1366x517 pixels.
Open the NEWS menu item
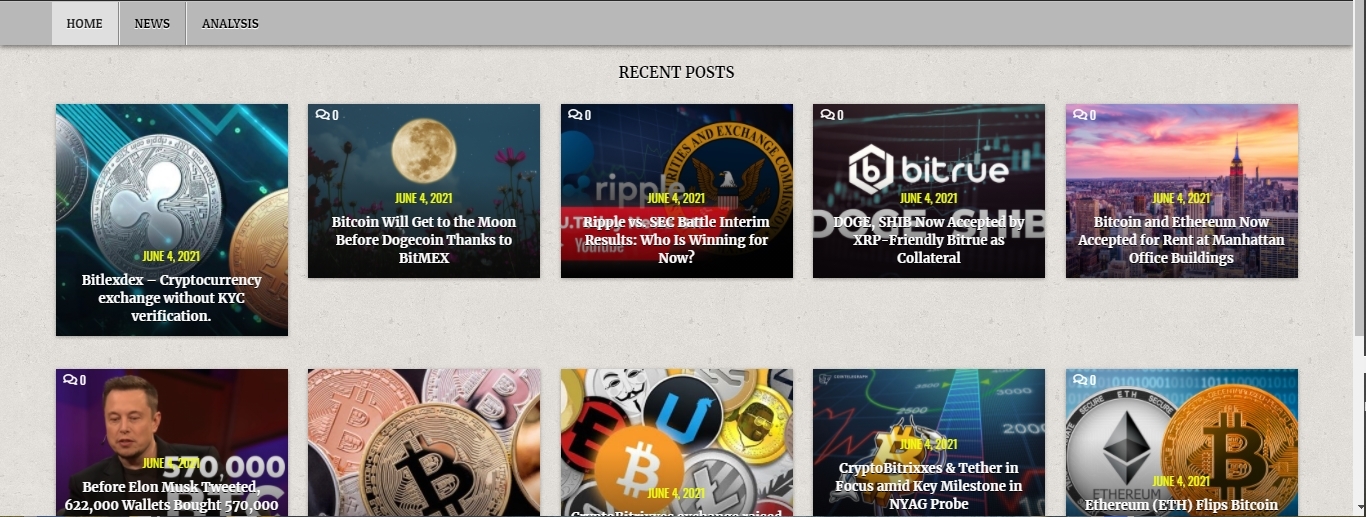click(x=152, y=23)
